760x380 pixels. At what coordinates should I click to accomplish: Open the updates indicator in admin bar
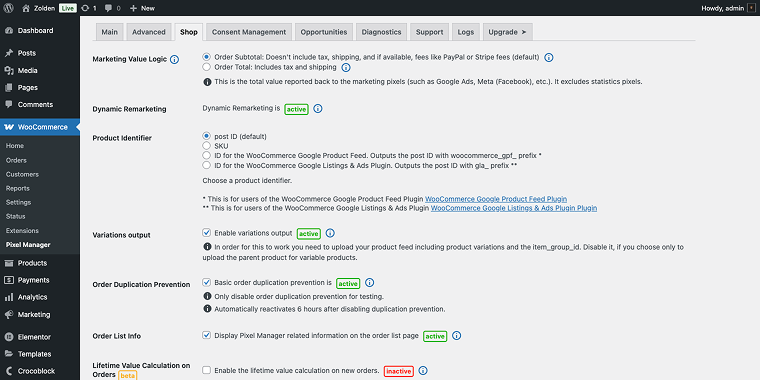[x=89, y=8]
